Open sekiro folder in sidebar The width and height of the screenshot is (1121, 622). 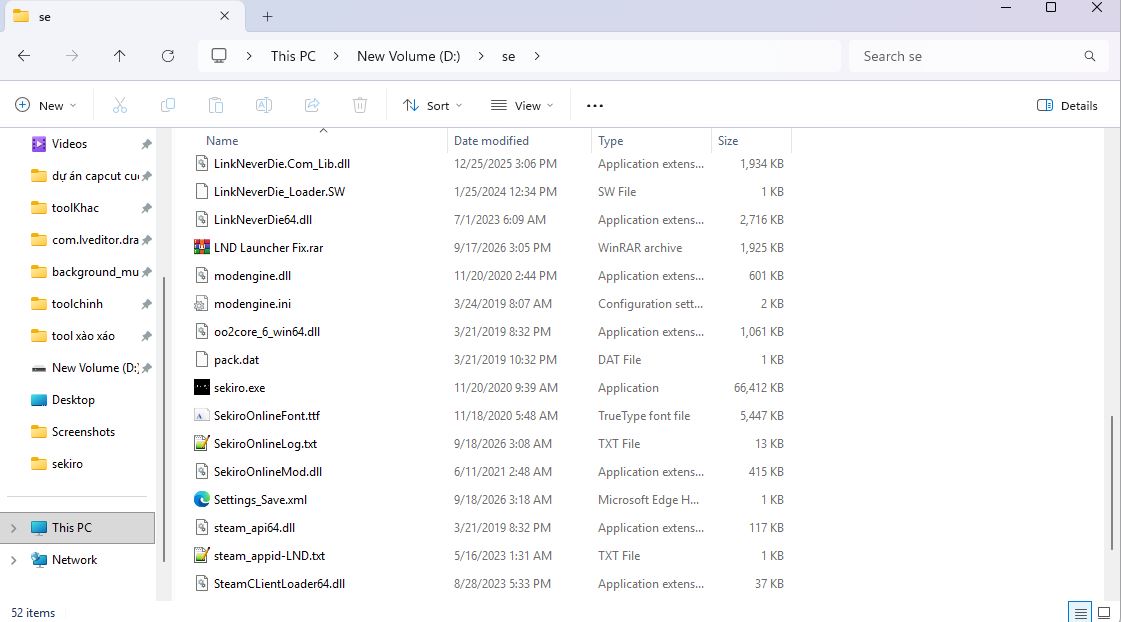67,464
